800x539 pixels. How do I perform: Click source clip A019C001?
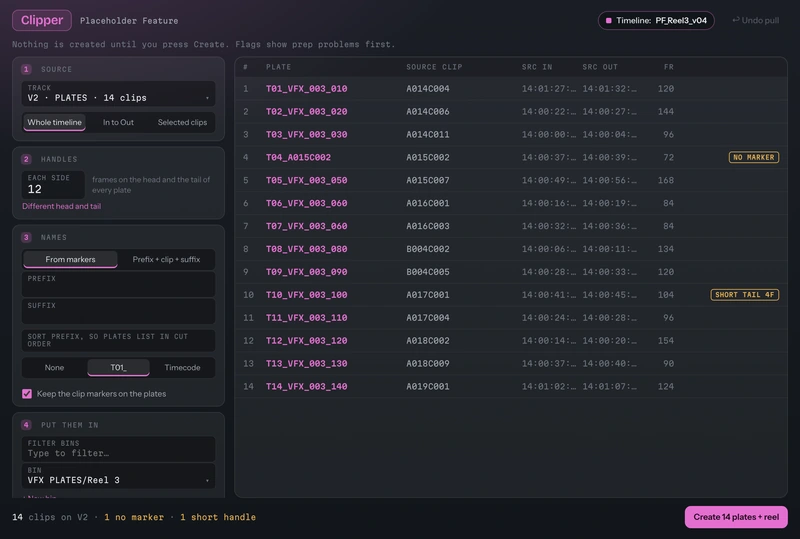[x=428, y=386]
